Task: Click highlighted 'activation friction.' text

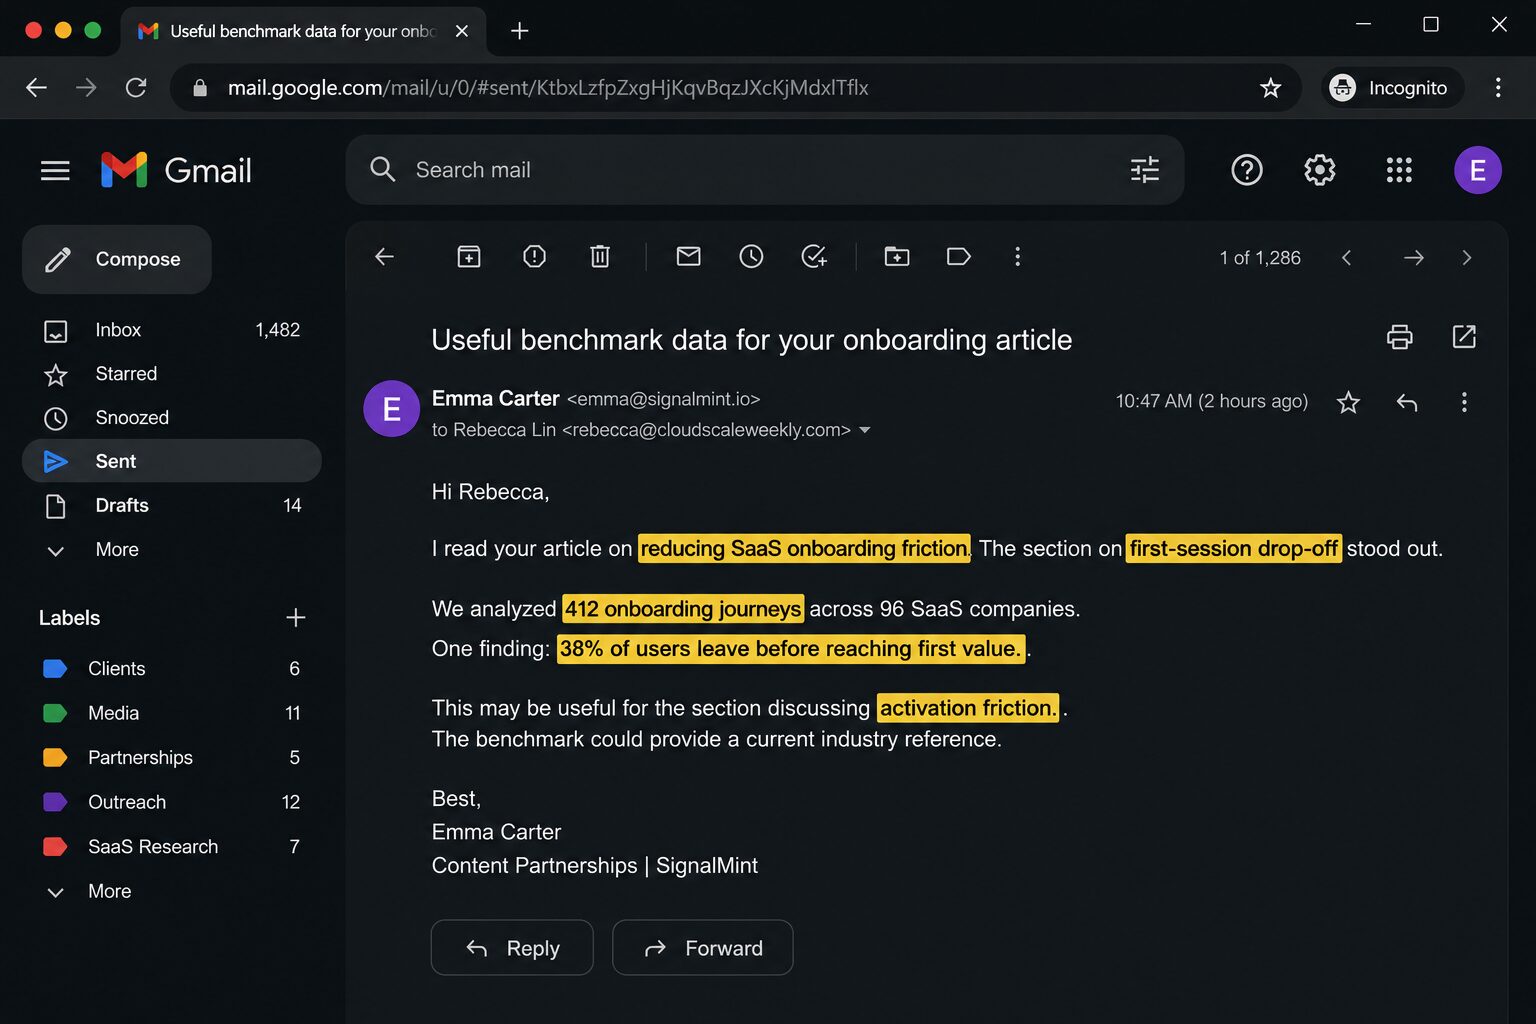Action: (x=967, y=708)
